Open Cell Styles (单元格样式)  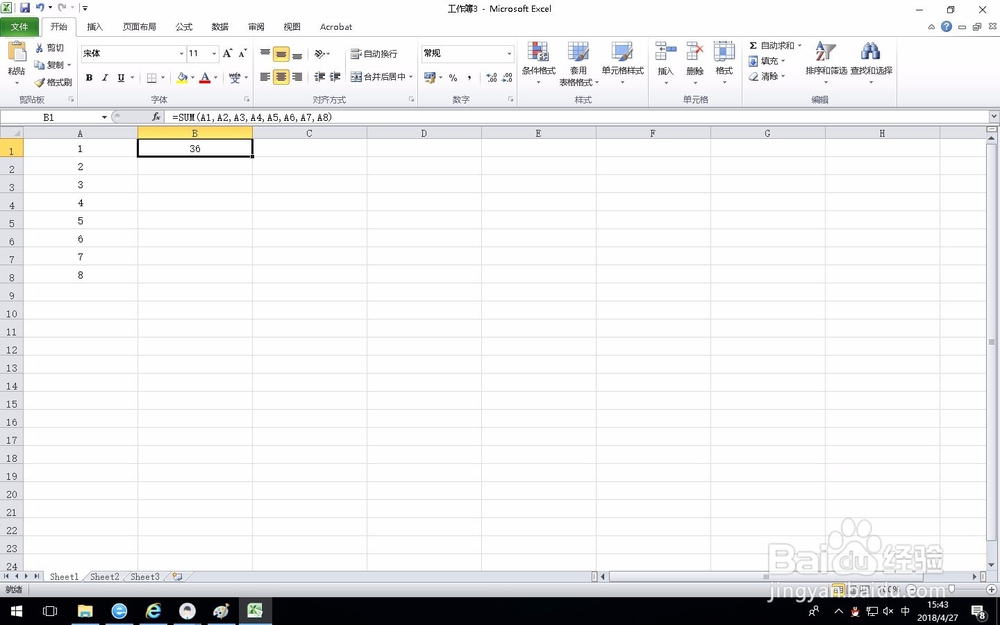(622, 62)
